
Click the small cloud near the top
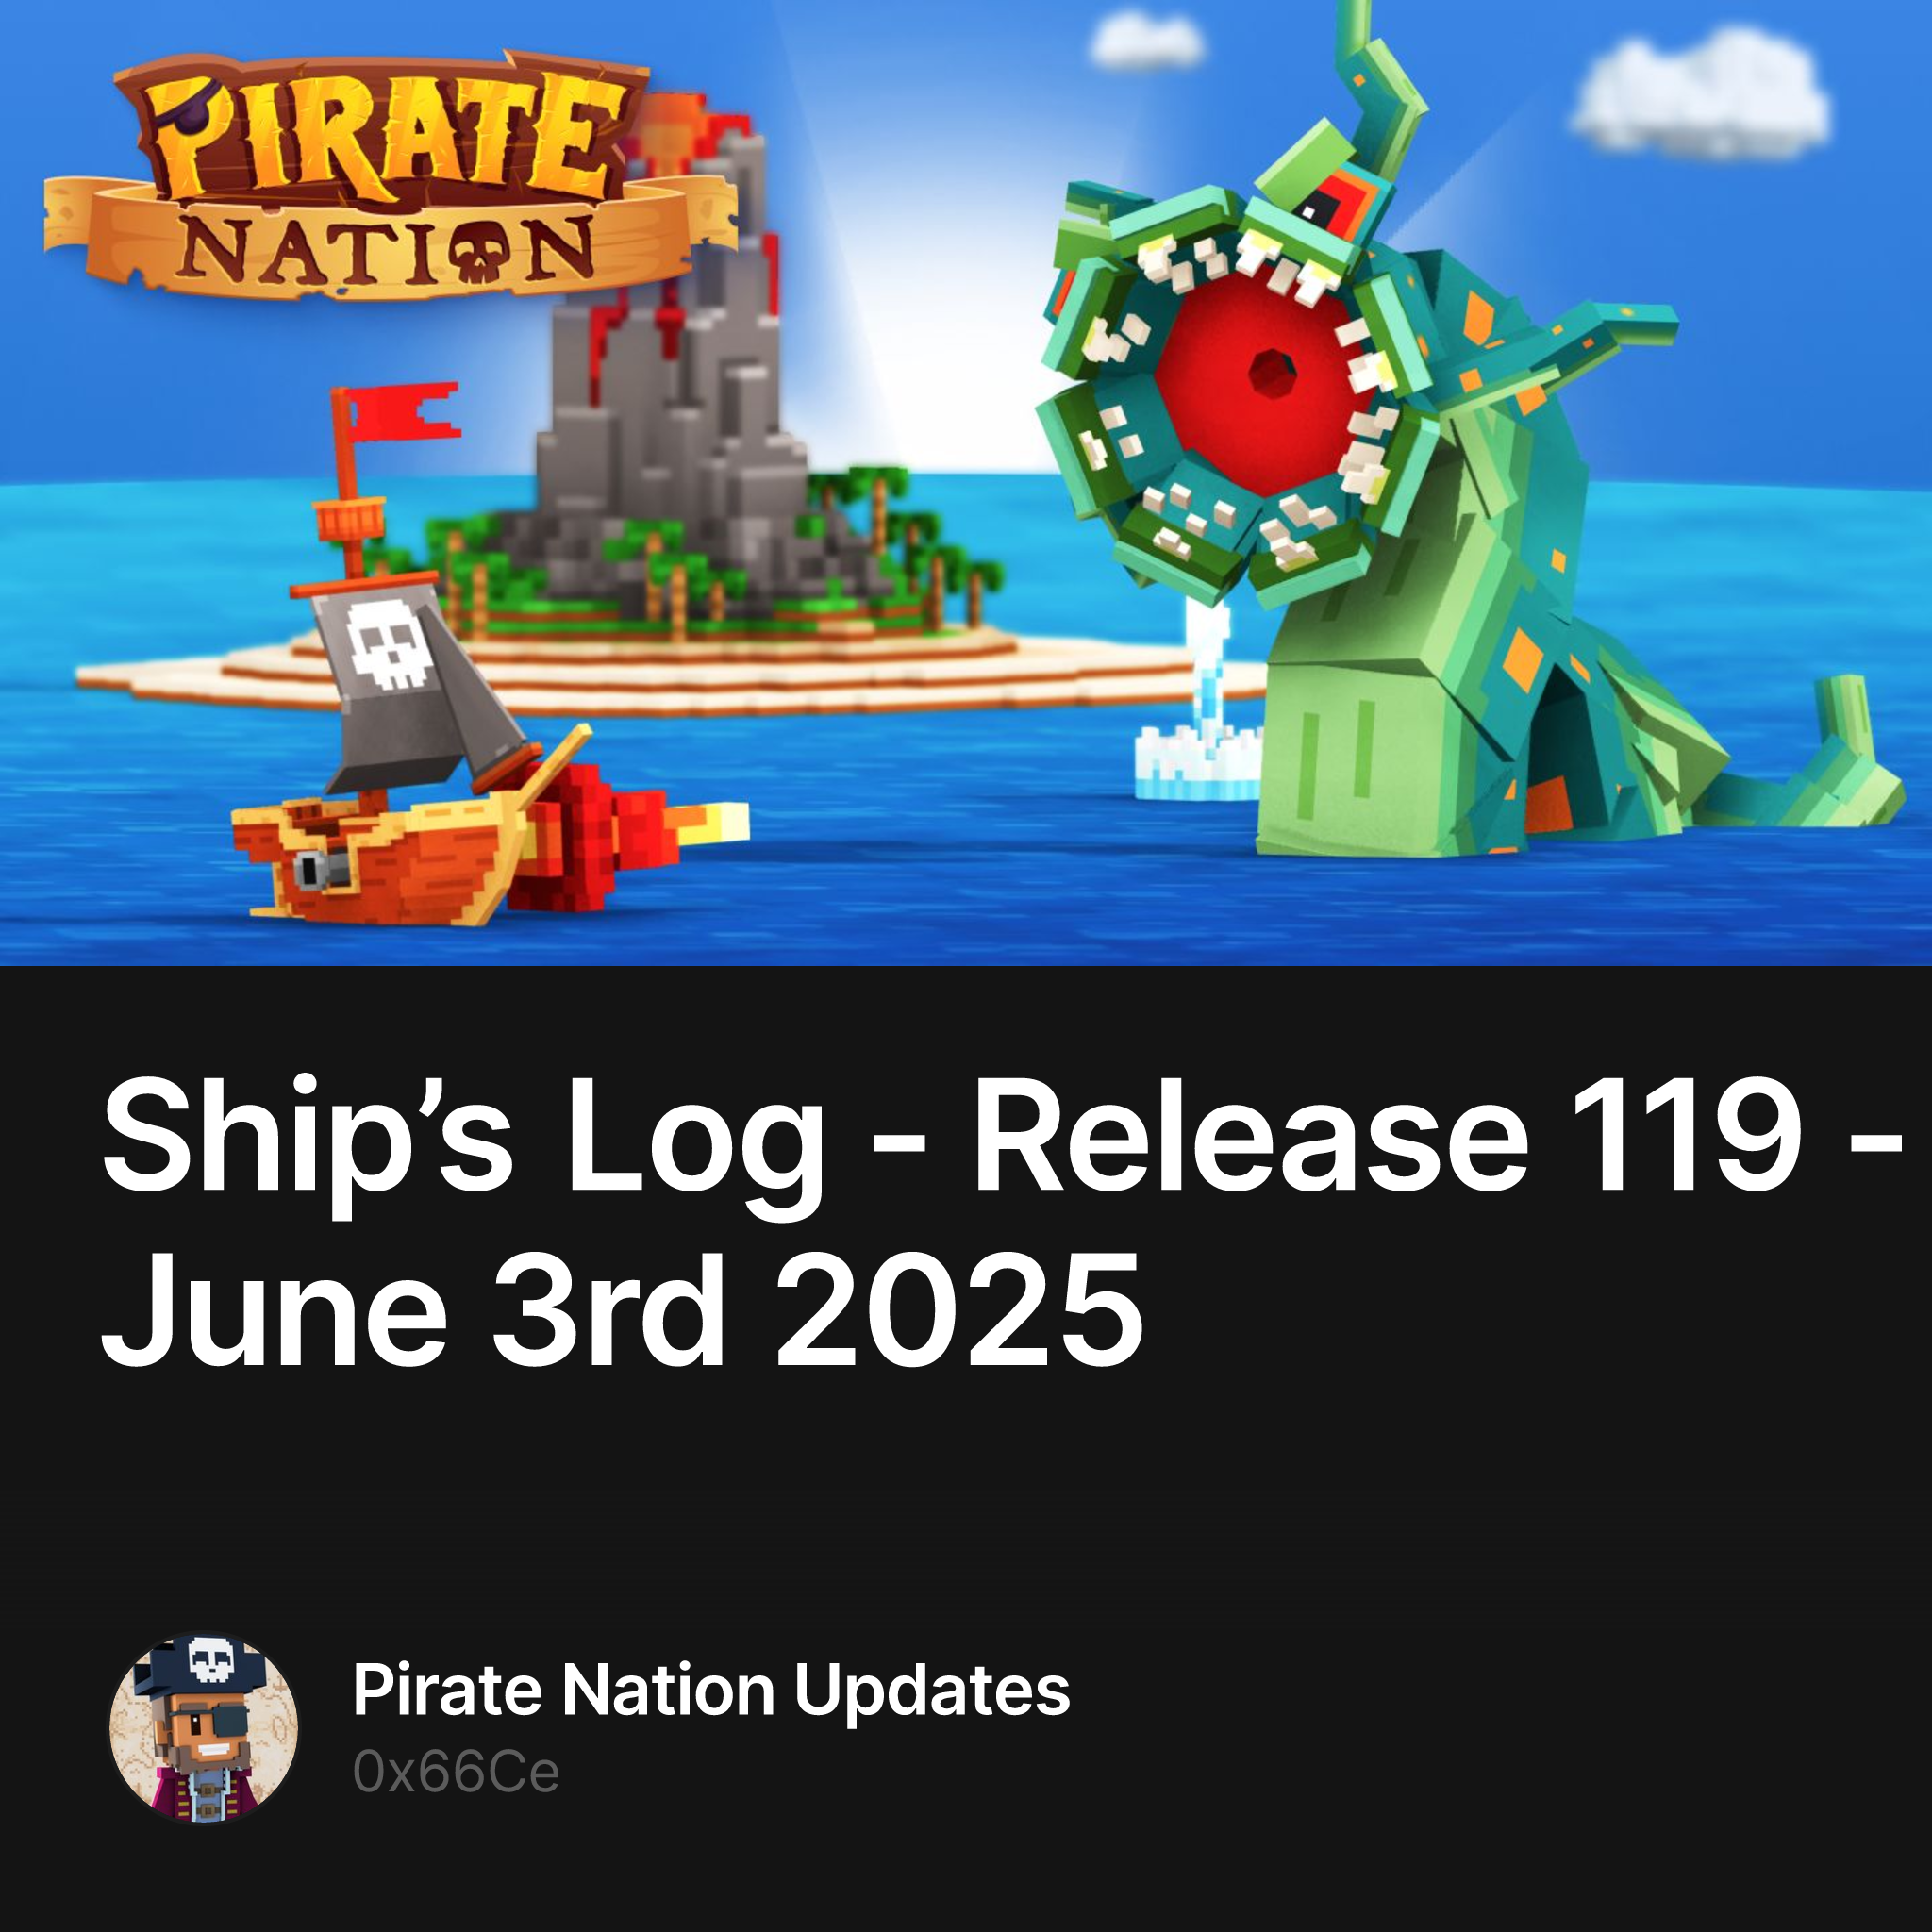[x=1146, y=40]
